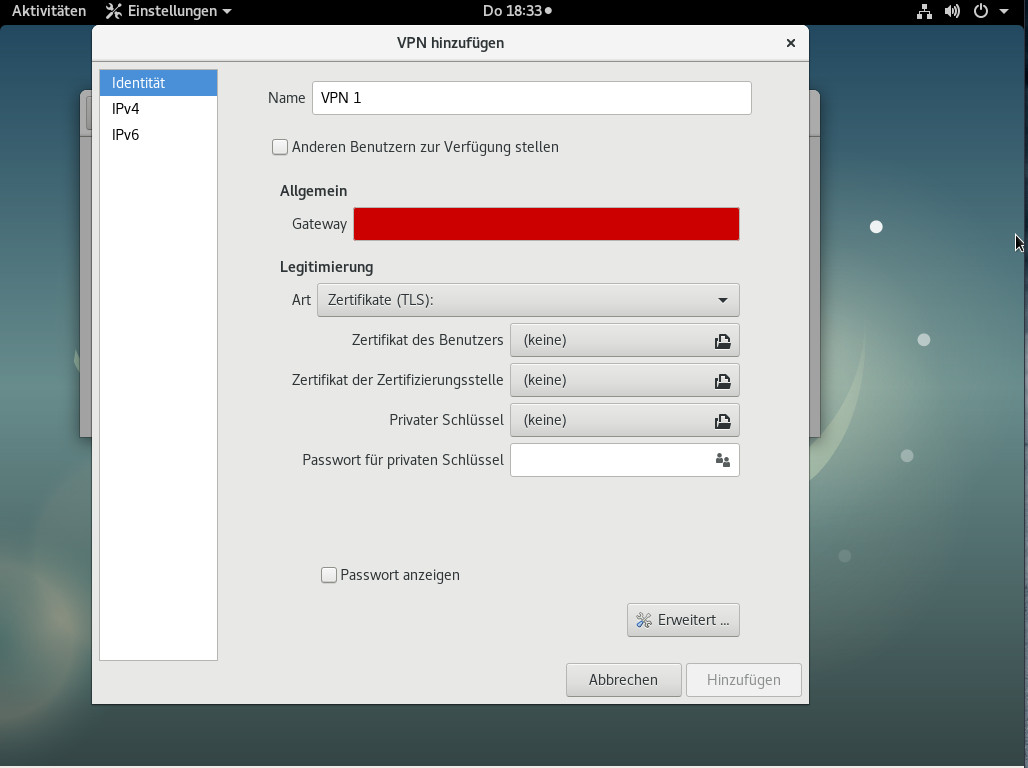Open the Einstellungen application menu
Image resolution: width=1028 pixels, height=768 pixels.
[x=168, y=11]
